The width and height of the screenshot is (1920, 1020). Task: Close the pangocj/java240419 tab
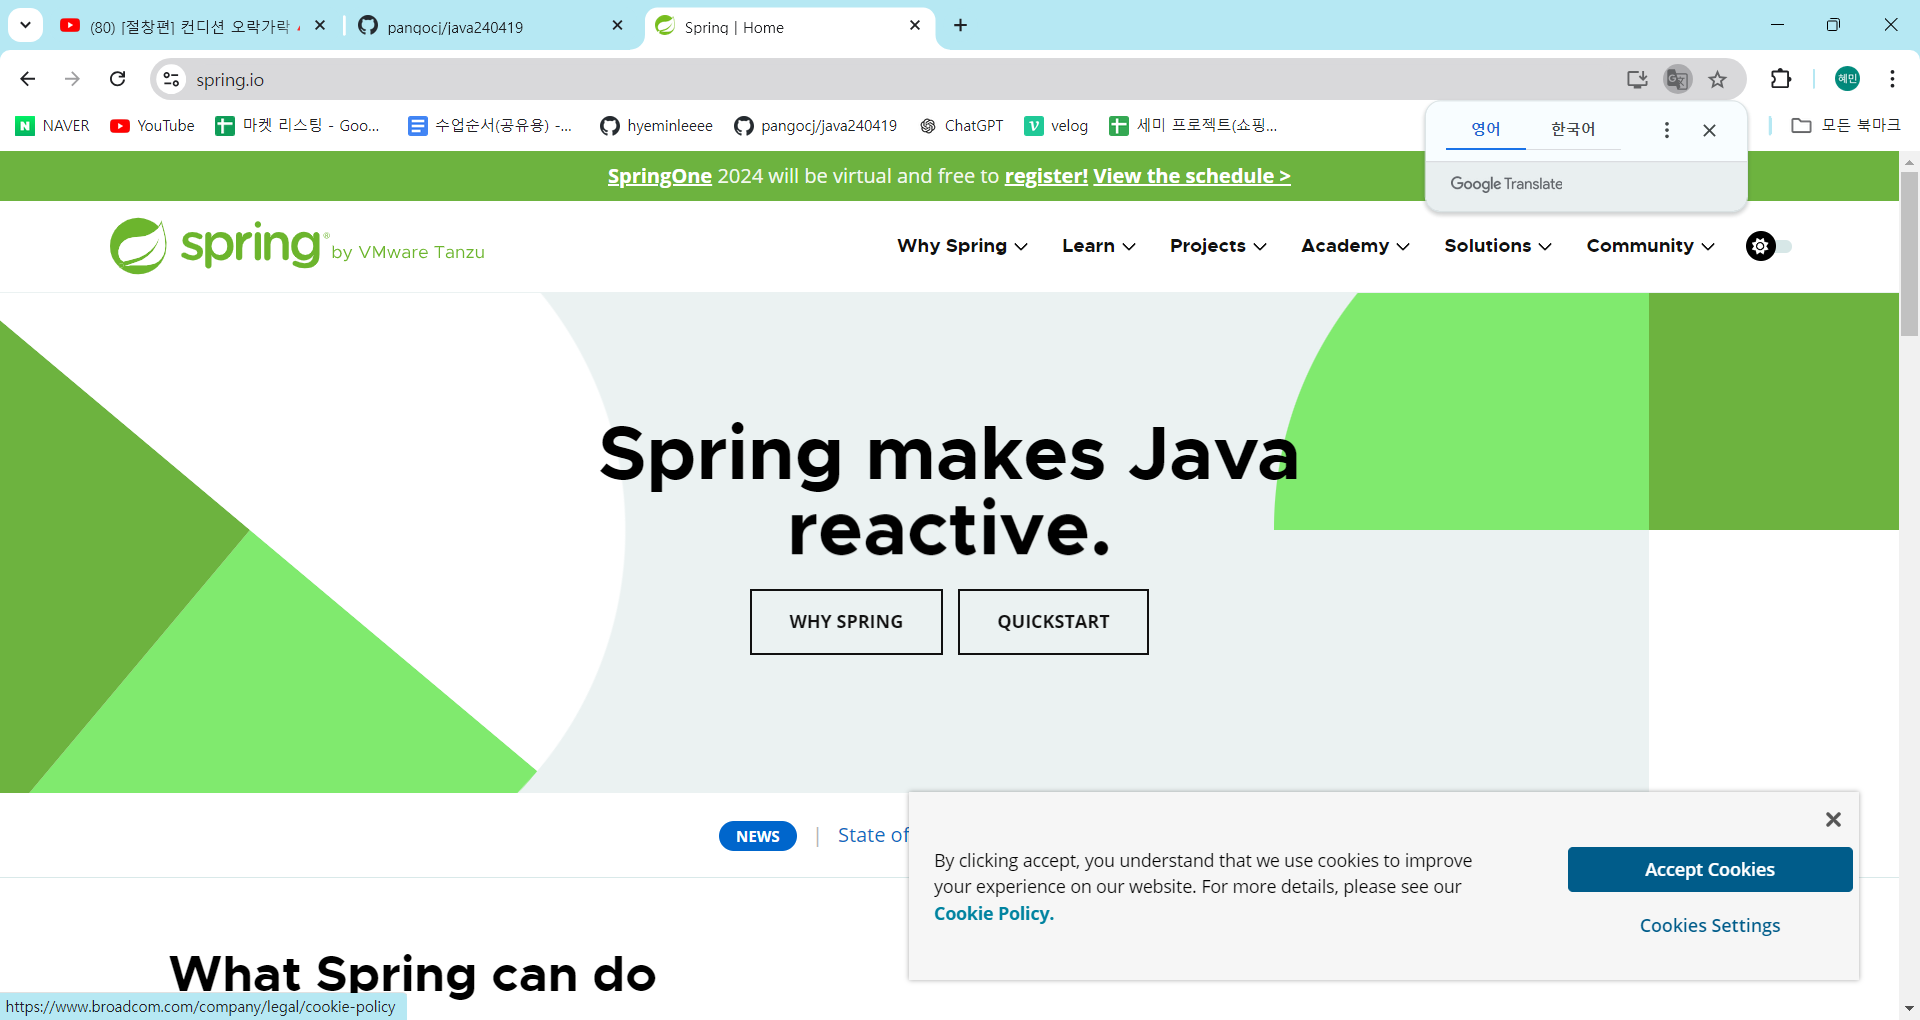pyautogui.click(x=617, y=25)
